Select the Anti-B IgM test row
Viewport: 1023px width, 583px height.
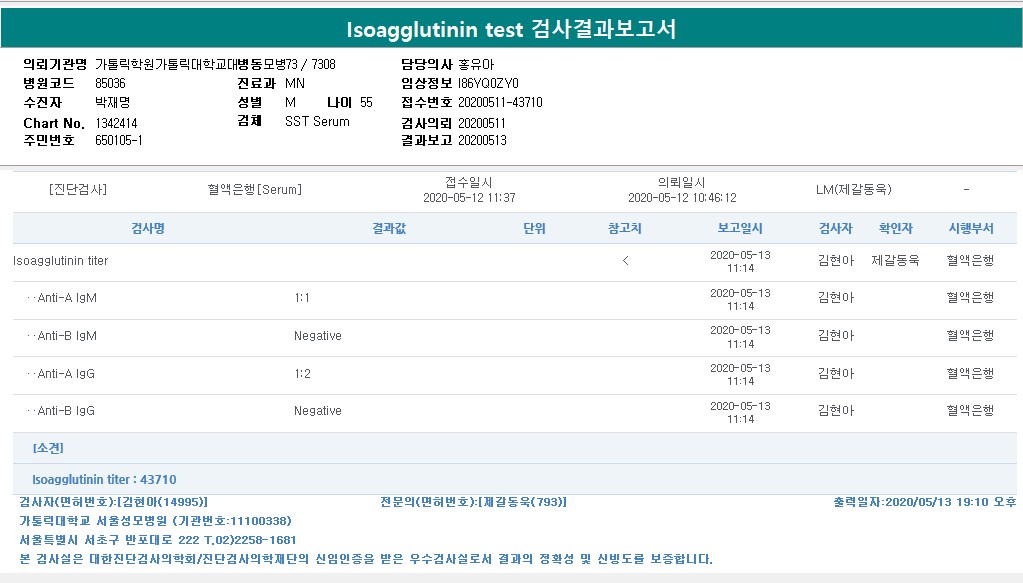point(67,336)
